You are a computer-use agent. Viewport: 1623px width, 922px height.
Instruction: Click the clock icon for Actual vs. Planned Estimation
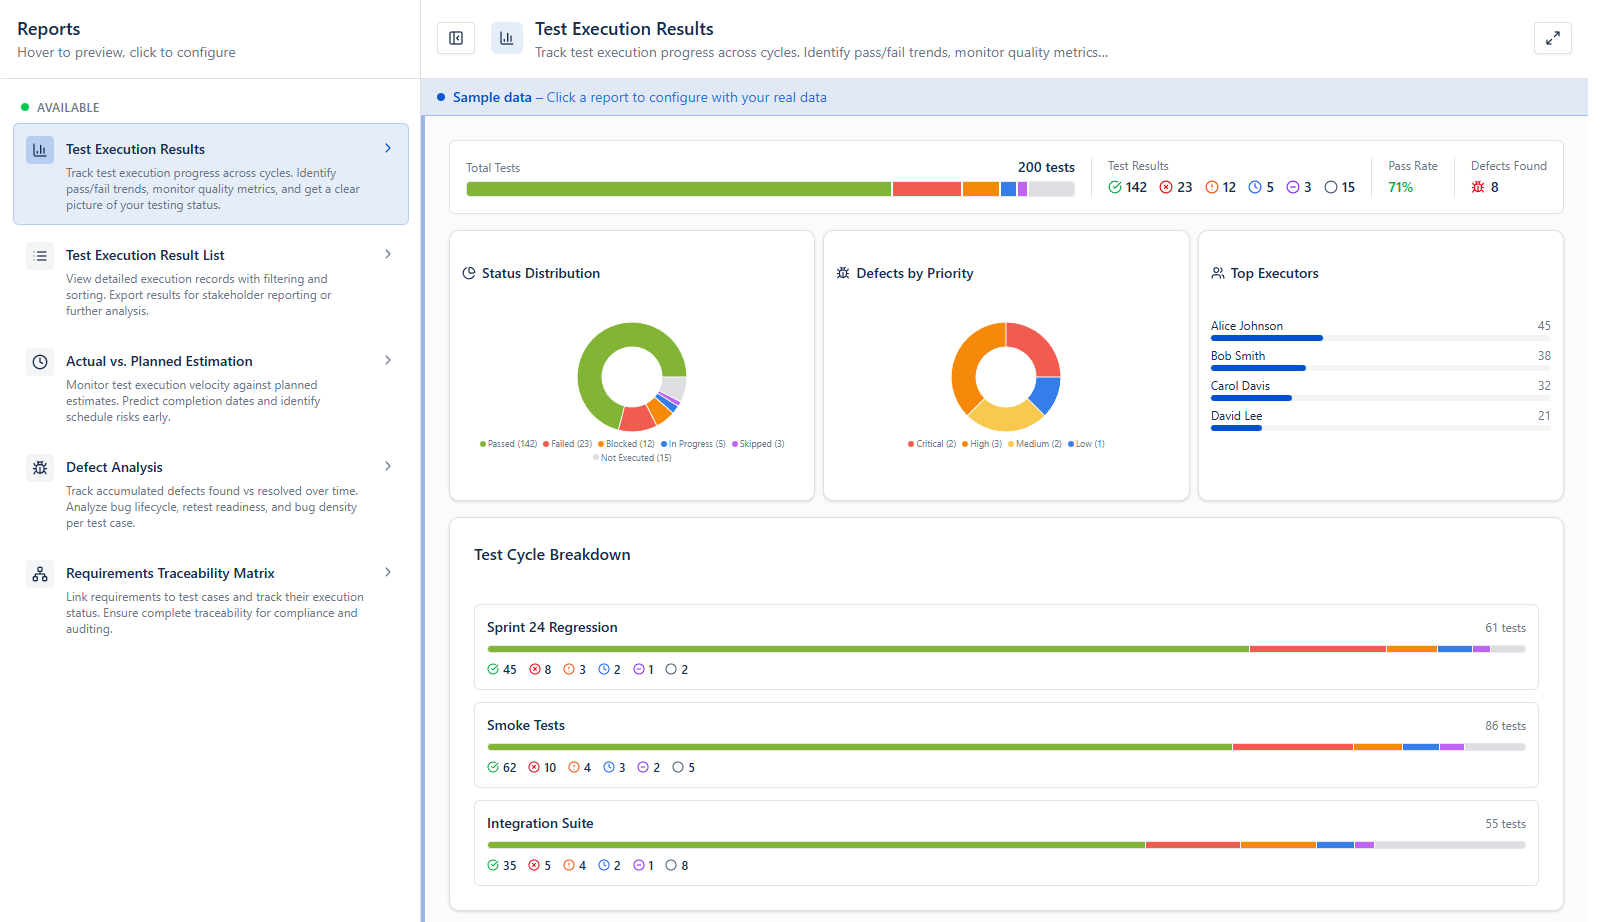tap(40, 362)
